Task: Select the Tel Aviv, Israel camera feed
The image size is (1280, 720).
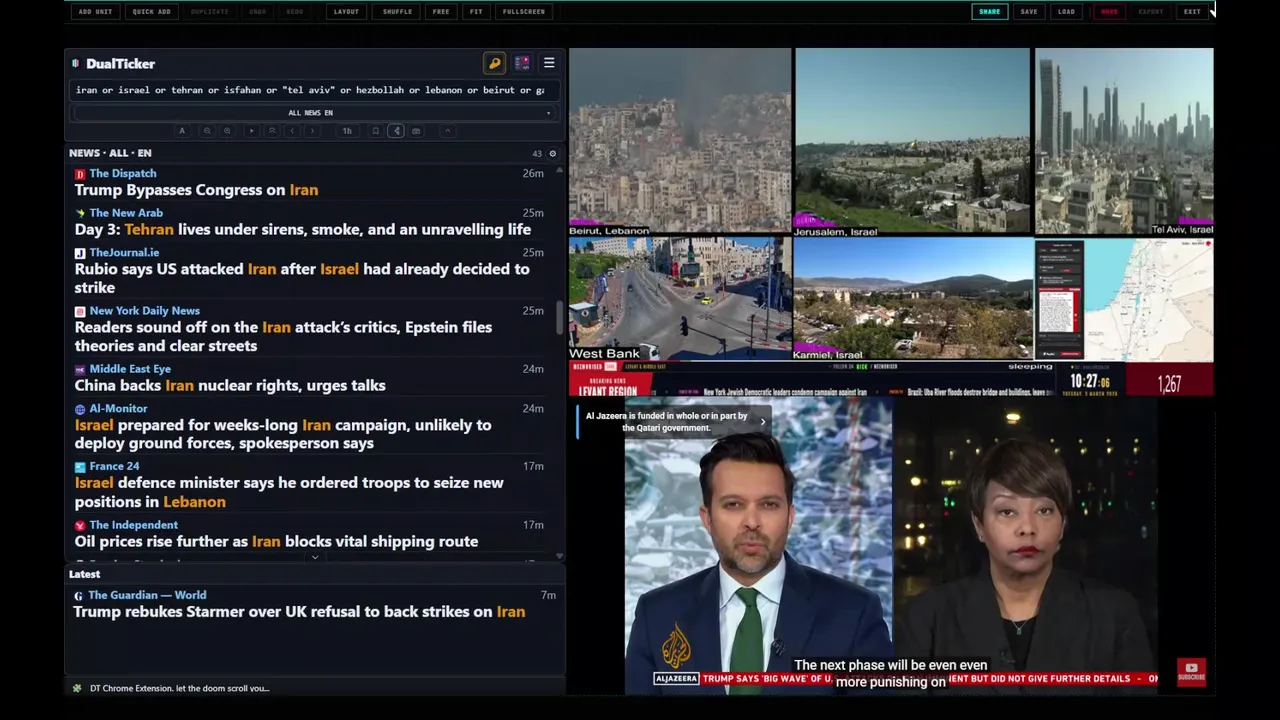Action: coord(1124,141)
